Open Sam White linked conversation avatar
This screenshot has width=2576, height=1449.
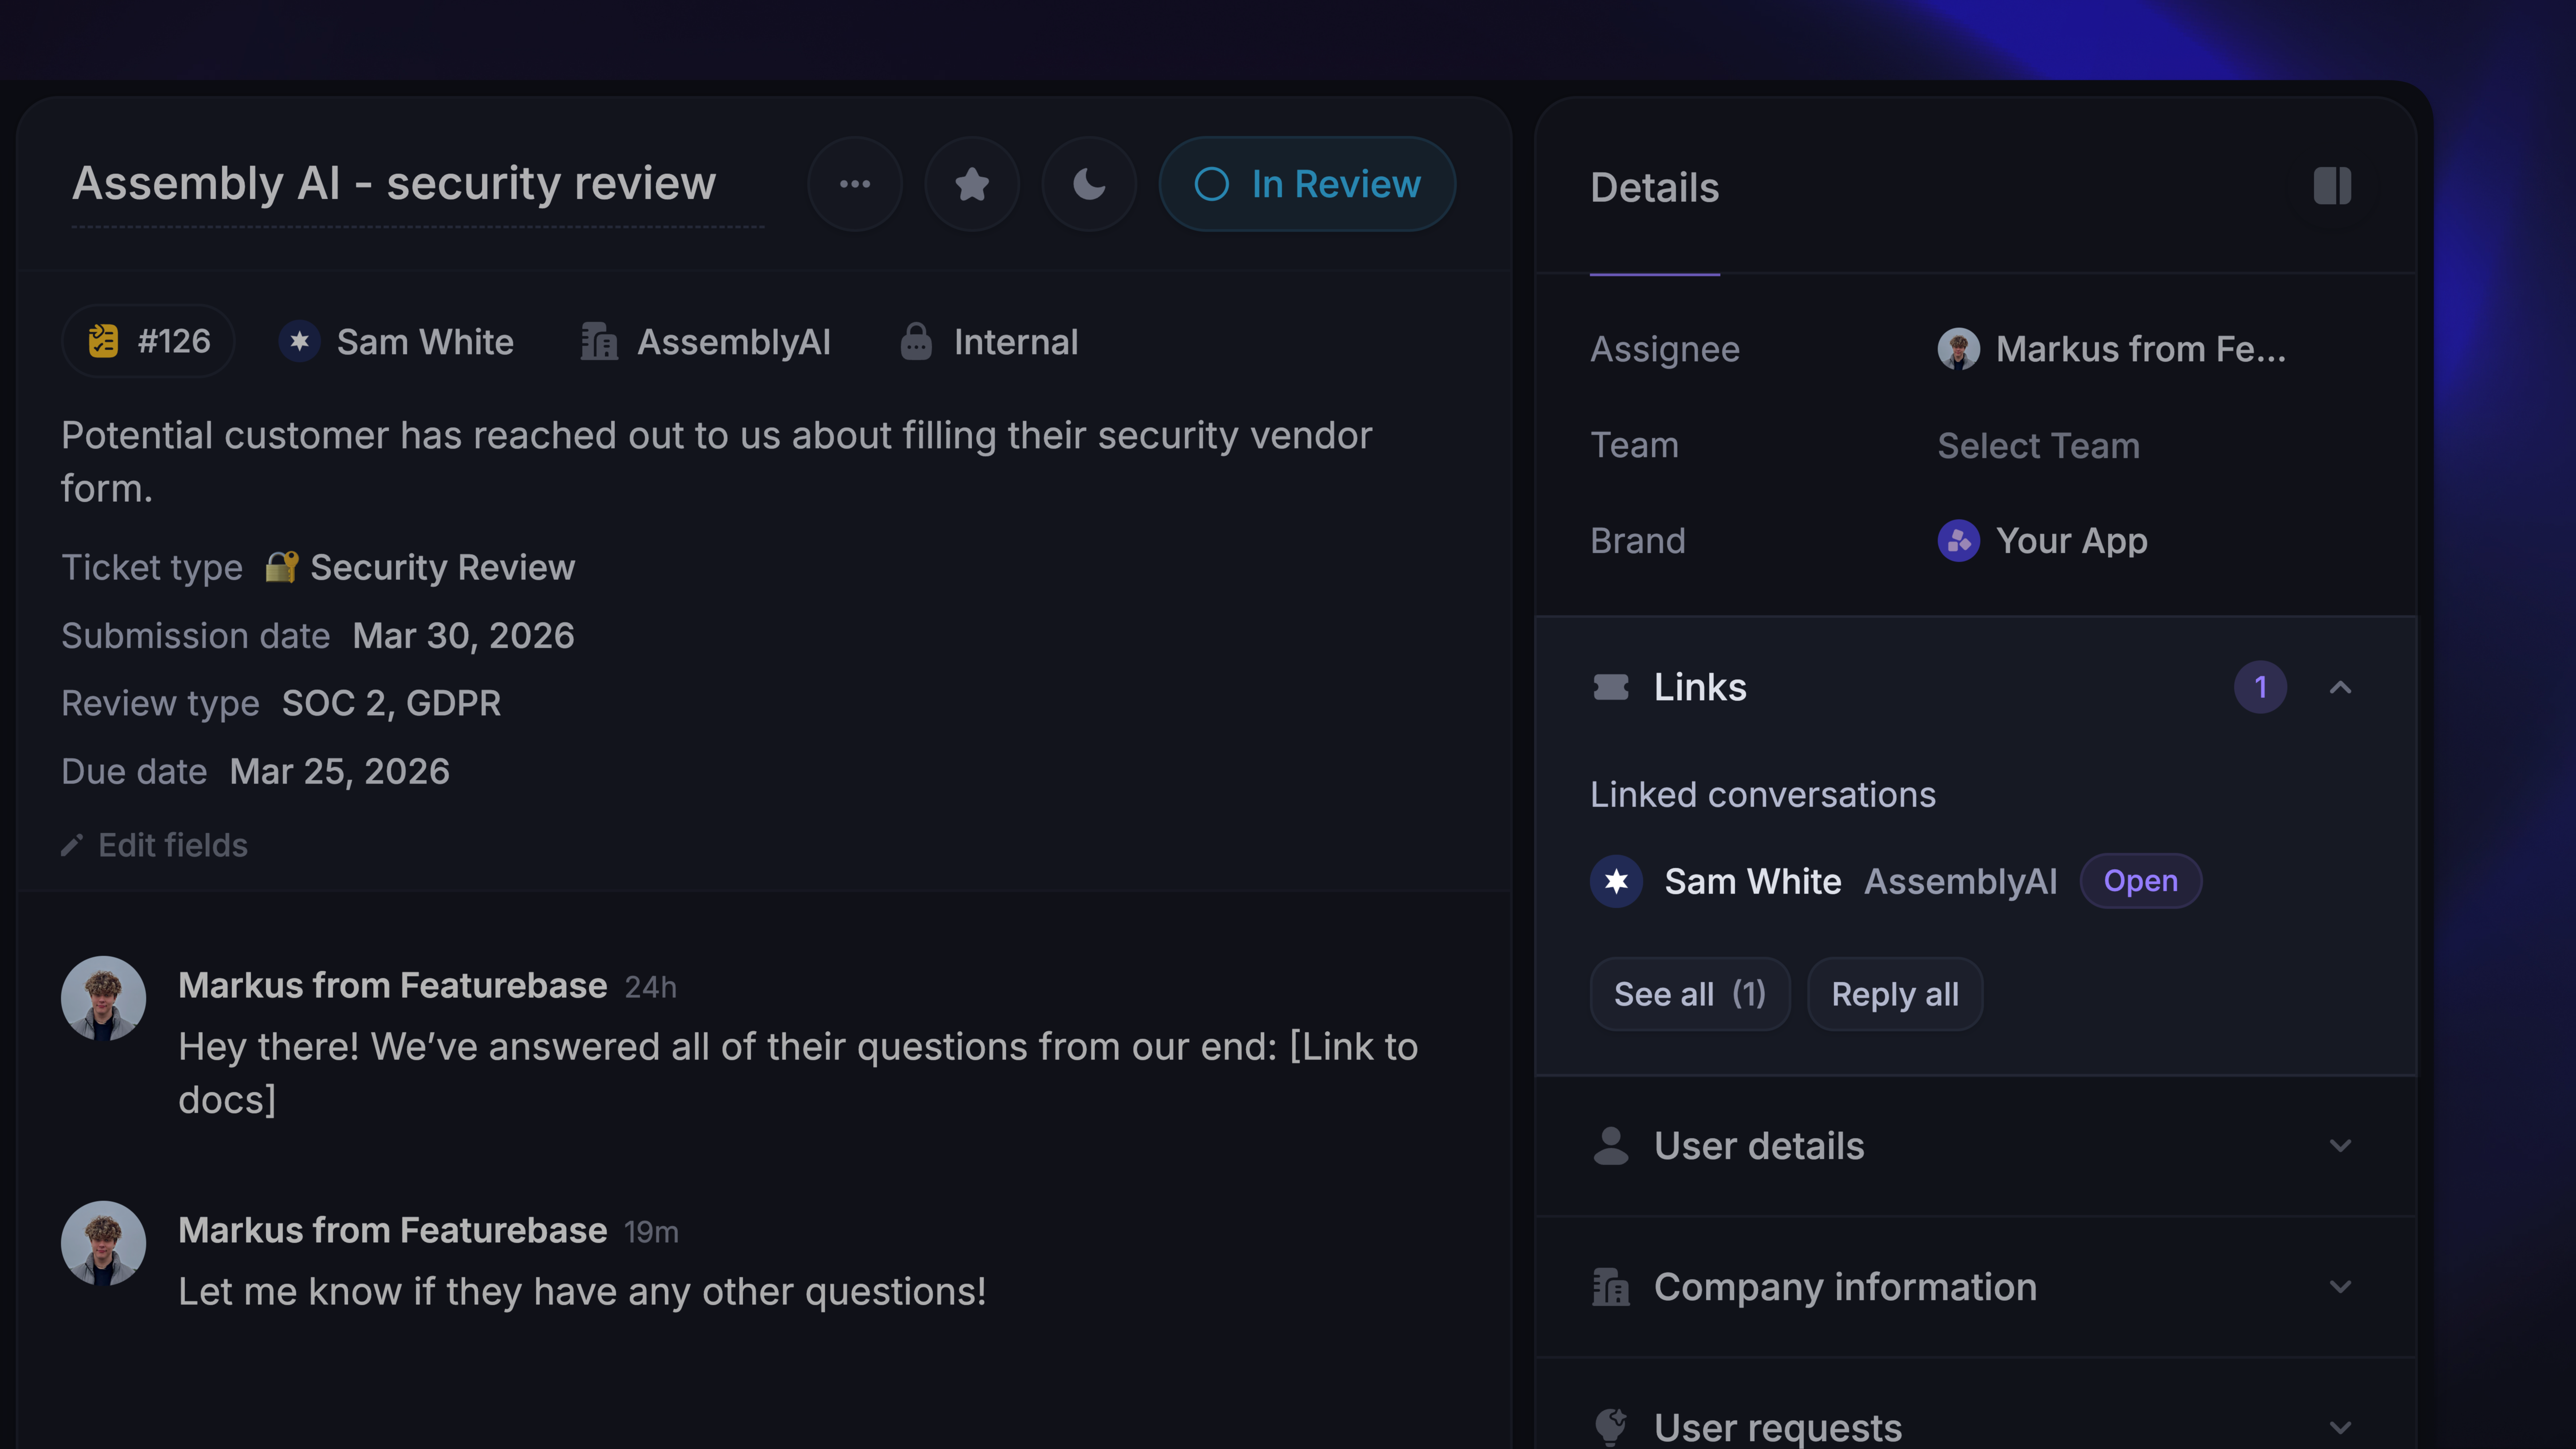(1616, 881)
